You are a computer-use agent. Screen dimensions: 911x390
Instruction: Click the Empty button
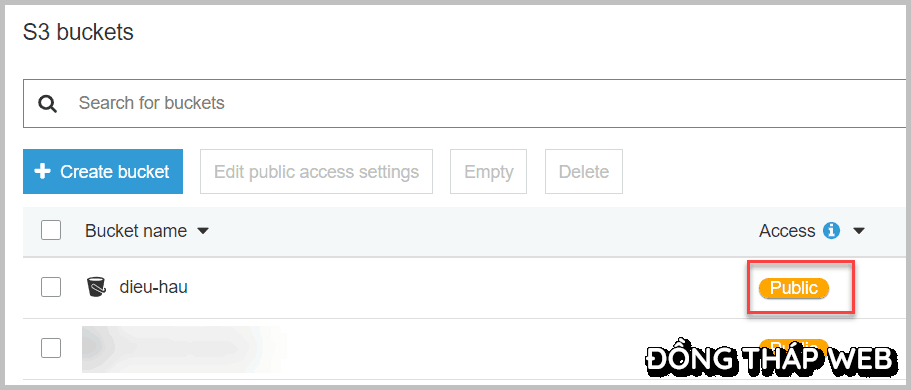[x=489, y=171]
